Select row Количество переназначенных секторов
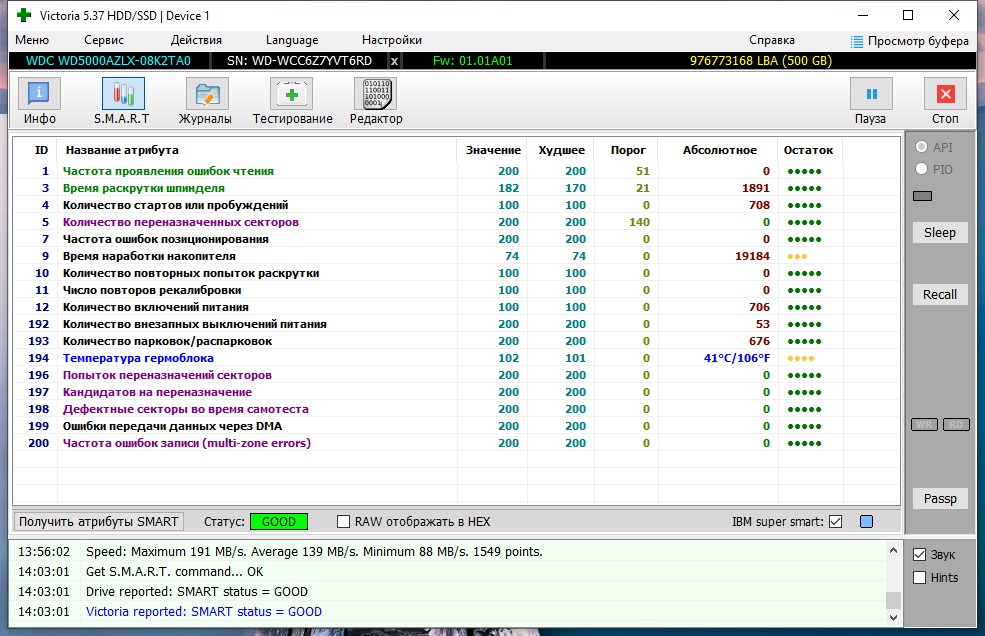Image resolution: width=985 pixels, height=636 pixels. point(457,222)
